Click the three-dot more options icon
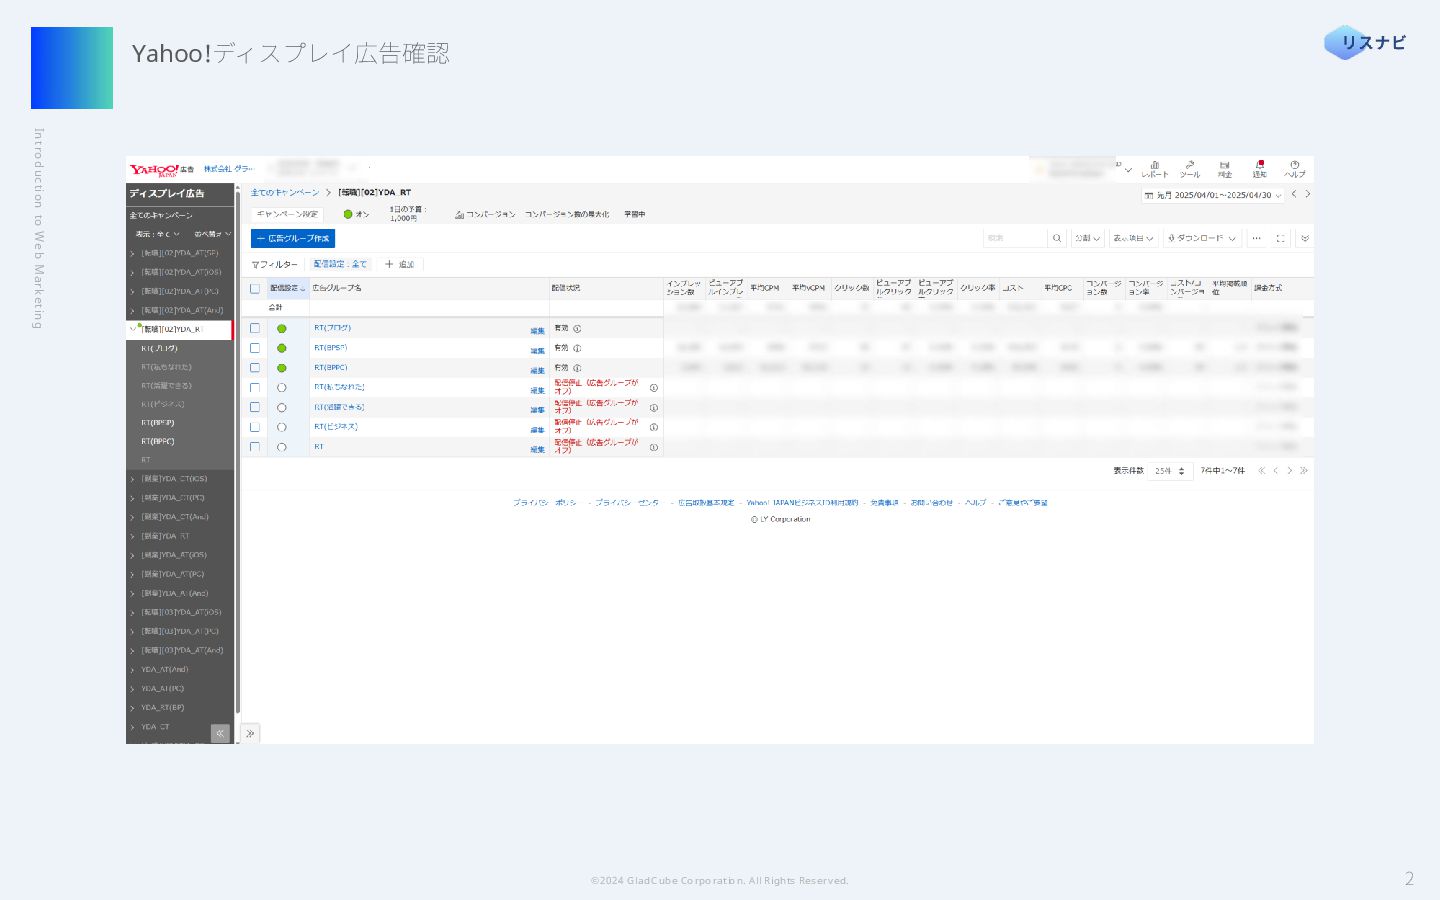Screen dimensions: 1440x900 (1256, 238)
